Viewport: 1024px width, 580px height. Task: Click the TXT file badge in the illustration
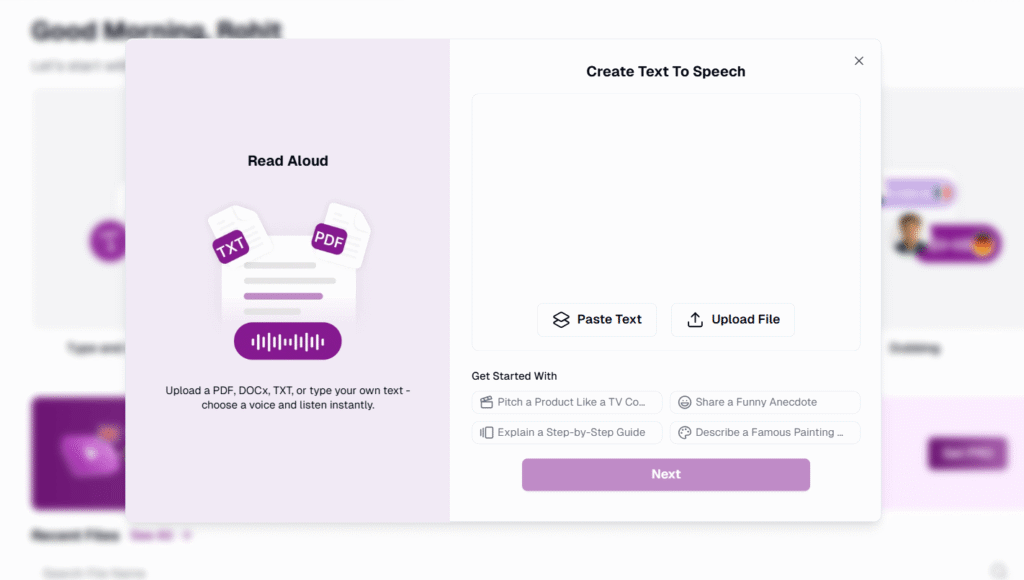pyautogui.click(x=231, y=247)
